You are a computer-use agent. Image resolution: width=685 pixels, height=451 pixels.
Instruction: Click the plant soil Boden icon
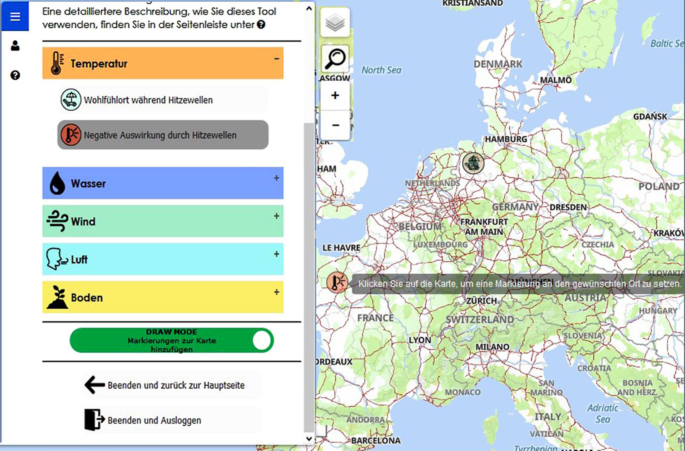pyautogui.click(x=57, y=297)
